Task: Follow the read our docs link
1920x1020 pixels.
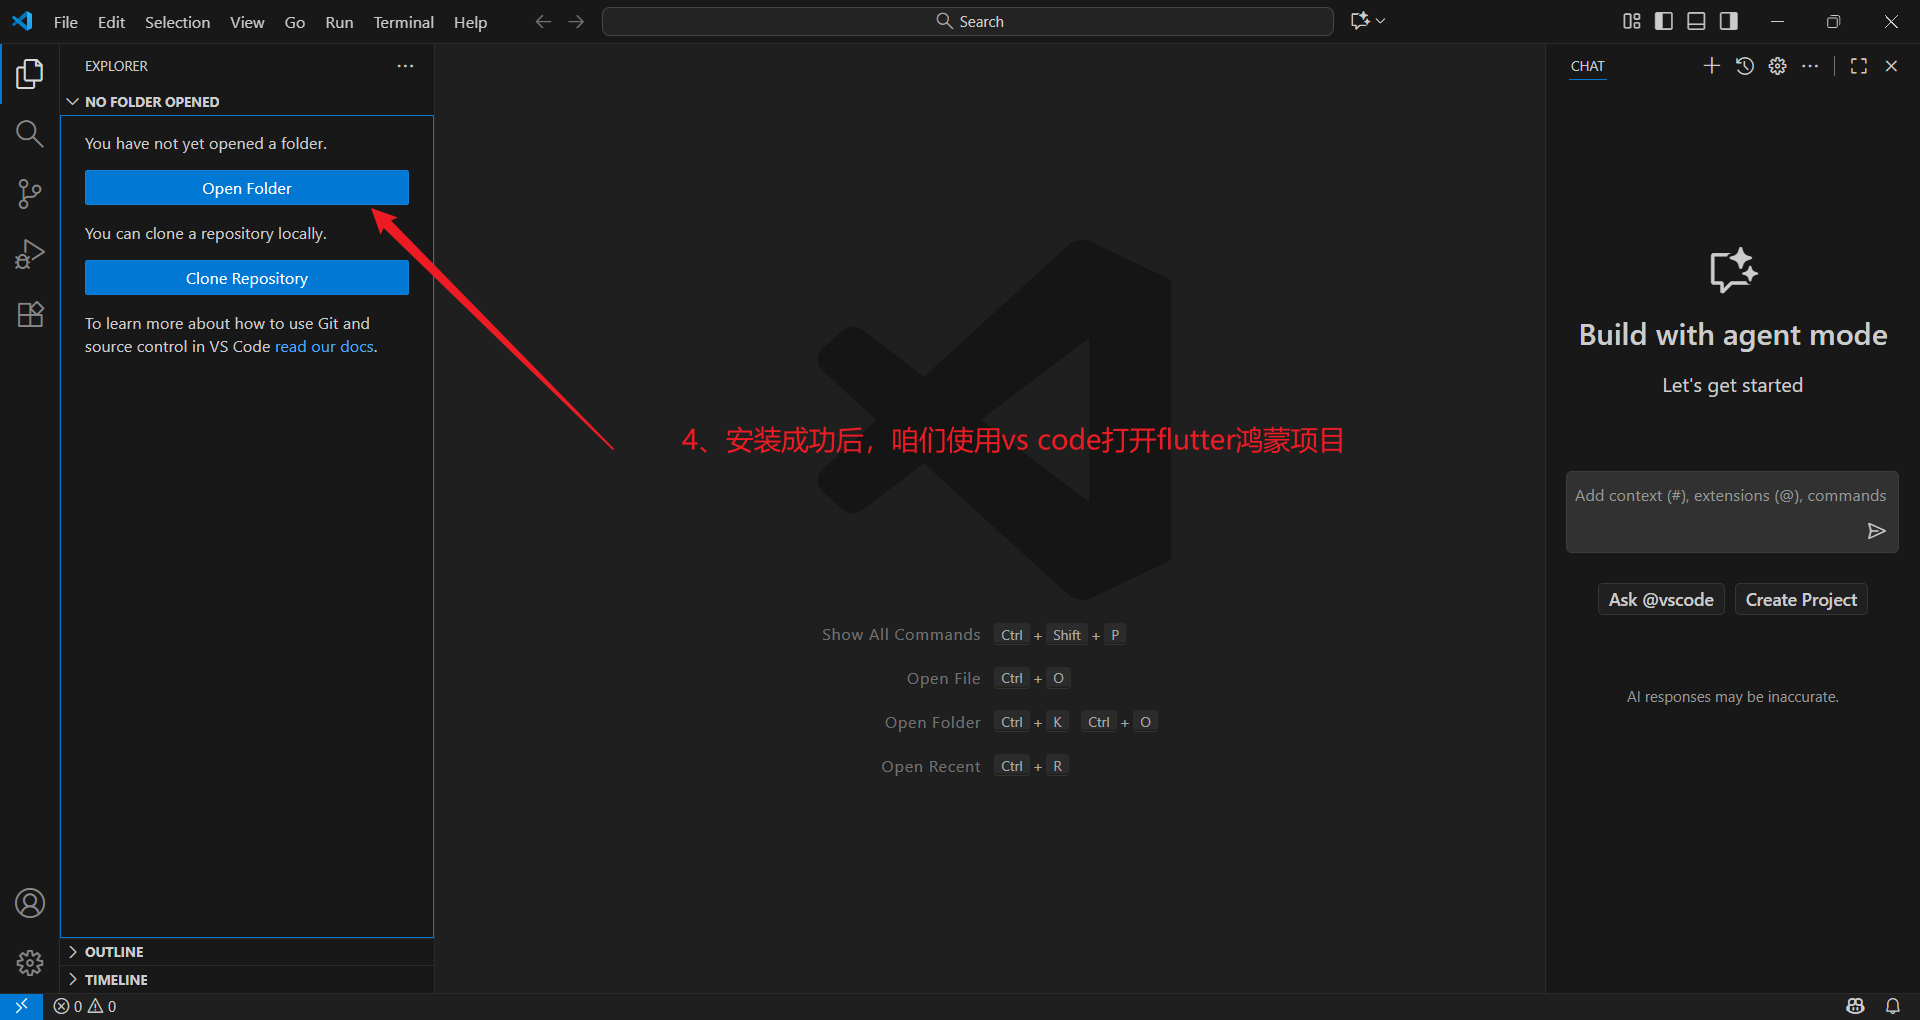Action: tap(324, 347)
